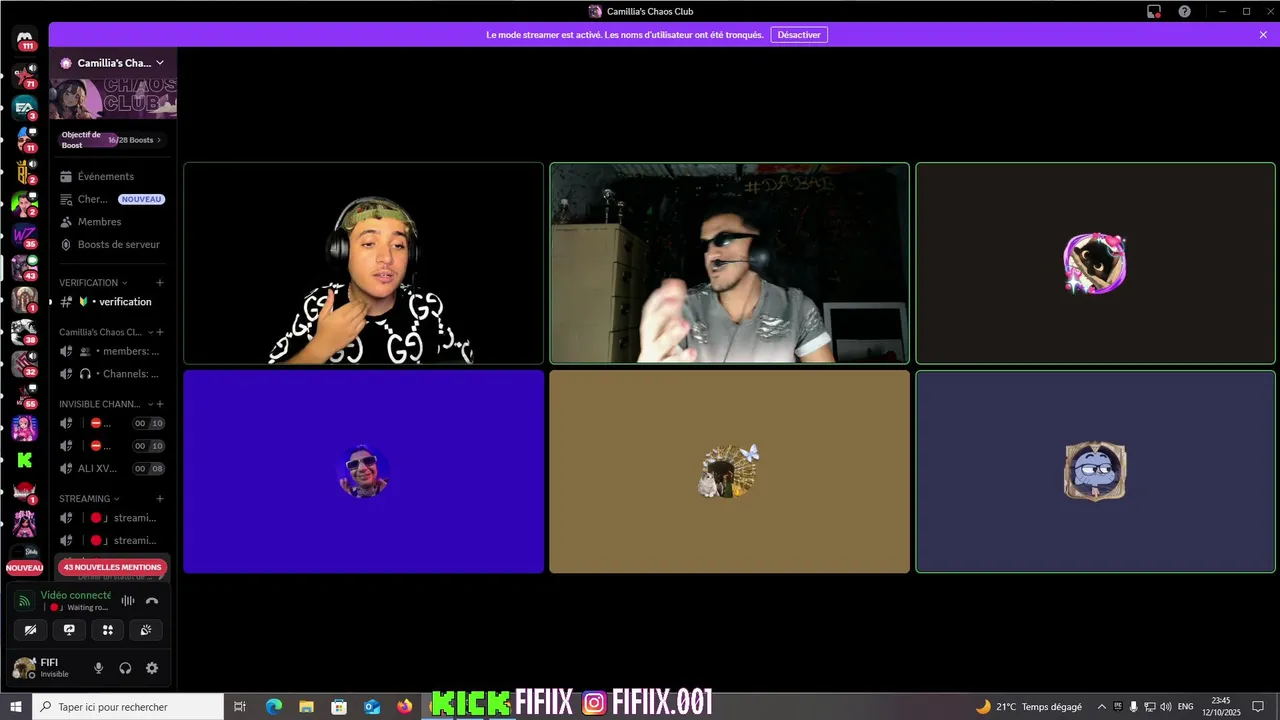Focus the sunglasses man's video tile
Viewport: 1280px width, 720px height.
coord(730,263)
